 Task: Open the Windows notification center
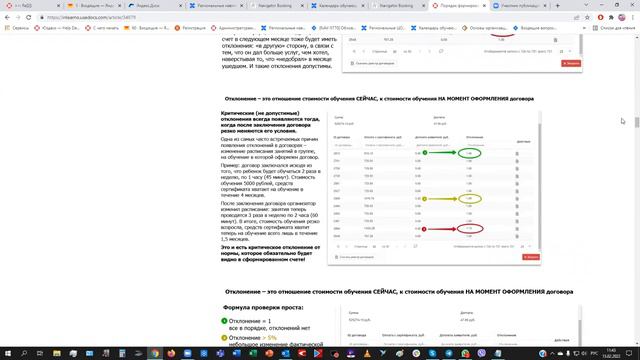[x=629, y=353]
